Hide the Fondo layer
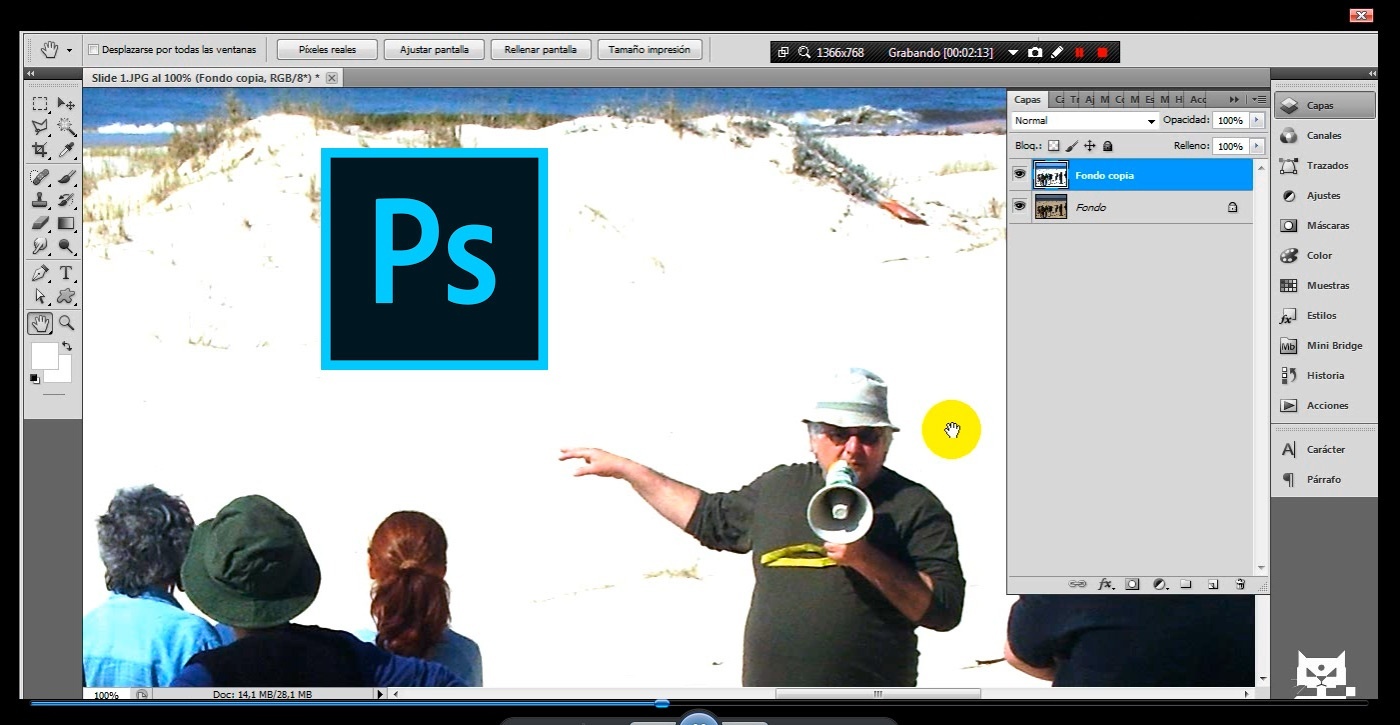The image size is (1400, 725). coord(1019,207)
